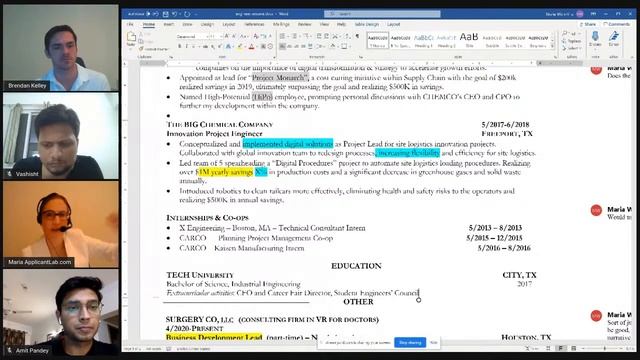This screenshot has width=640, height=360.
Task: Switch to the Table Design ribbon tab
Action: click(x=367, y=24)
